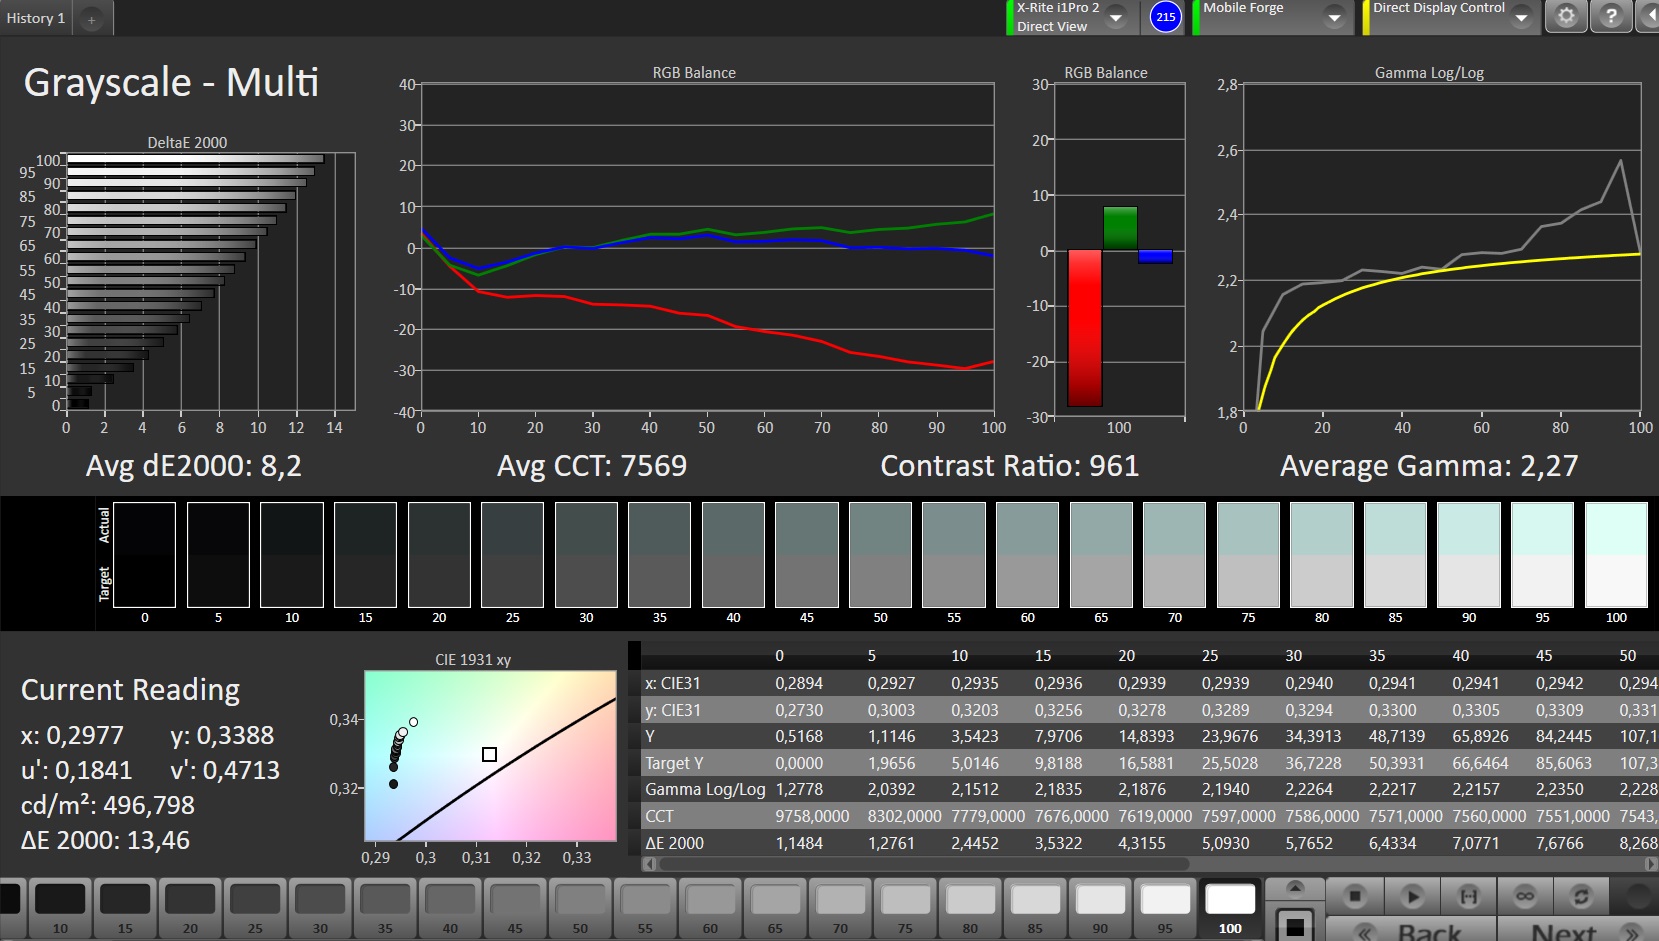The width and height of the screenshot is (1659, 941).
Task: Select the 85 grayscale level button
Action: [1035, 908]
